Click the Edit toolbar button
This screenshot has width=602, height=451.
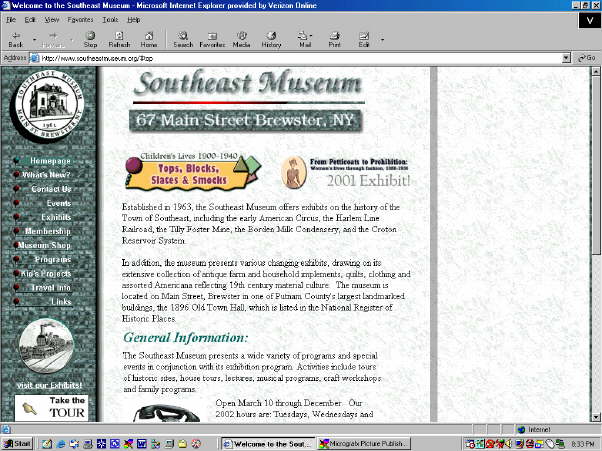coord(363,40)
